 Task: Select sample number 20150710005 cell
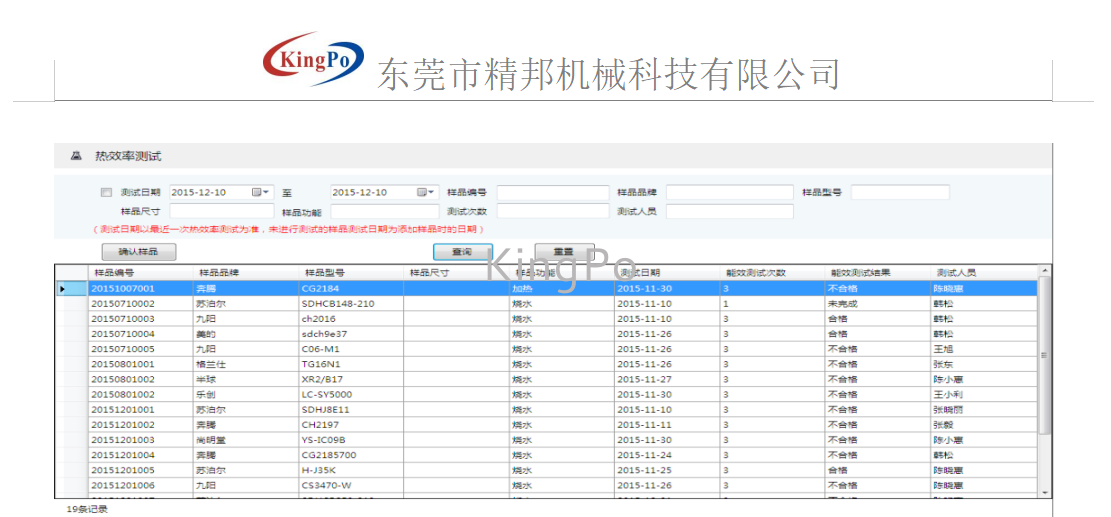[140, 349]
